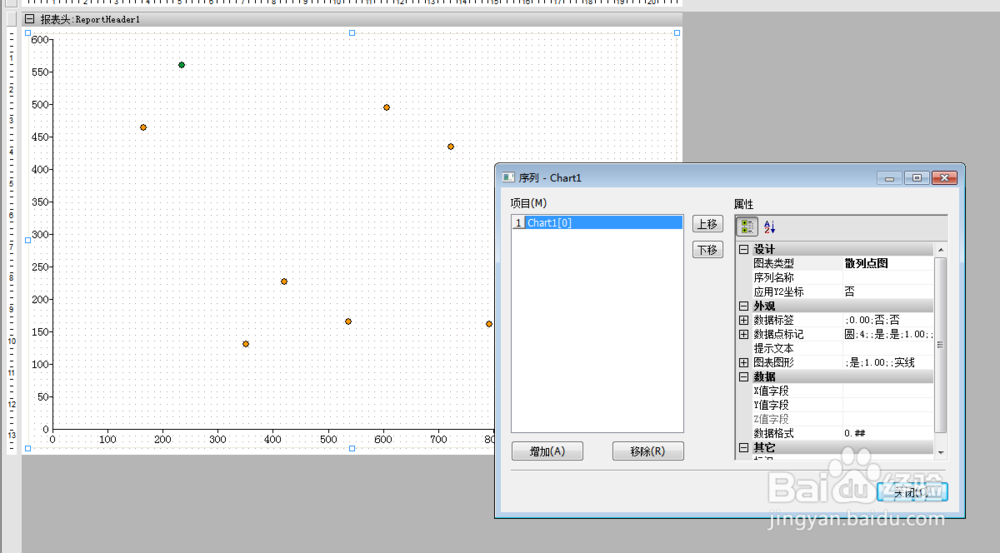Click the top-left chart selection handle
Viewport: 1000px width, 553px height.
point(28,33)
